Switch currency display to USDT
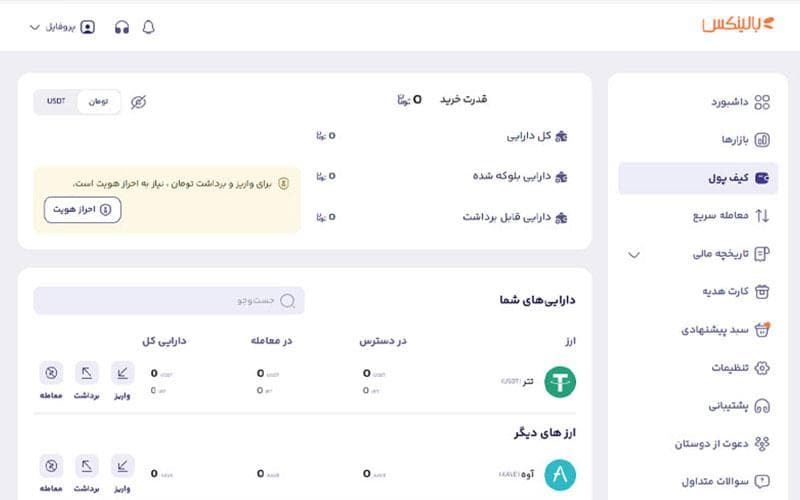 tap(56, 102)
